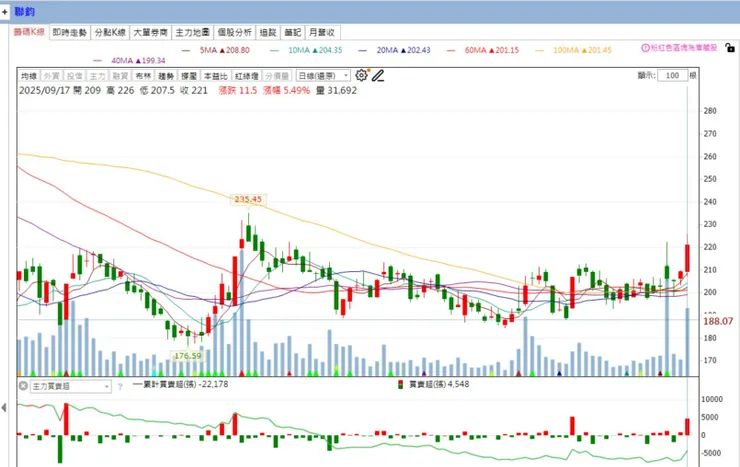
Task: Click the 100MA legend line swatch
Action: tap(539, 50)
